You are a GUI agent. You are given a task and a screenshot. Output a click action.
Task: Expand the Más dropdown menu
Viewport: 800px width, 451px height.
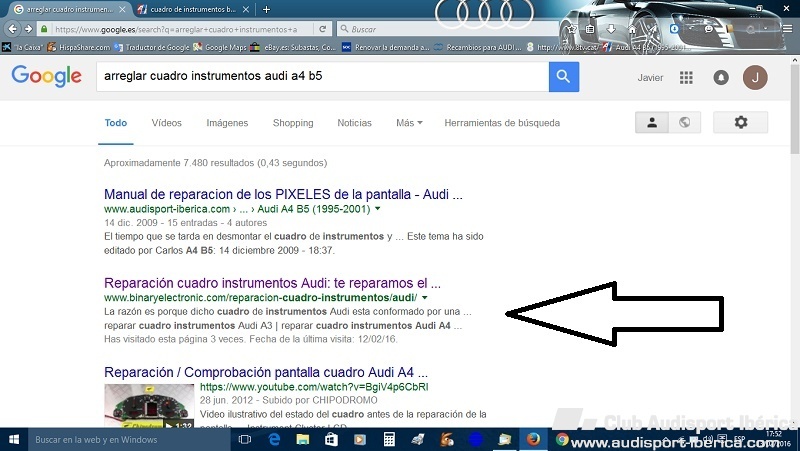coord(408,123)
